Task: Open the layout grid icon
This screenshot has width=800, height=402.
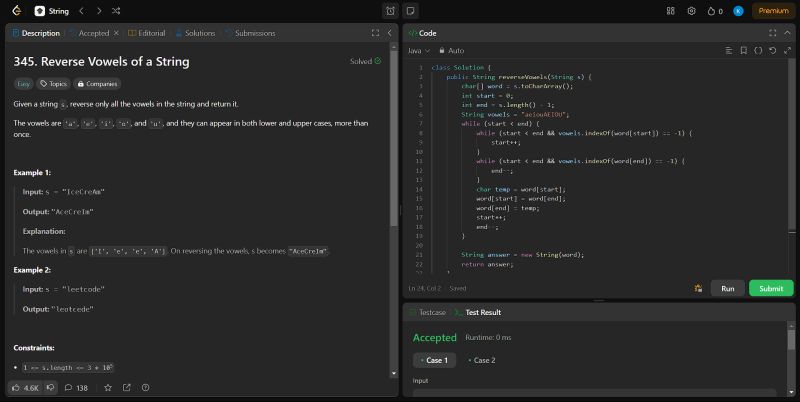Action: tap(671, 11)
